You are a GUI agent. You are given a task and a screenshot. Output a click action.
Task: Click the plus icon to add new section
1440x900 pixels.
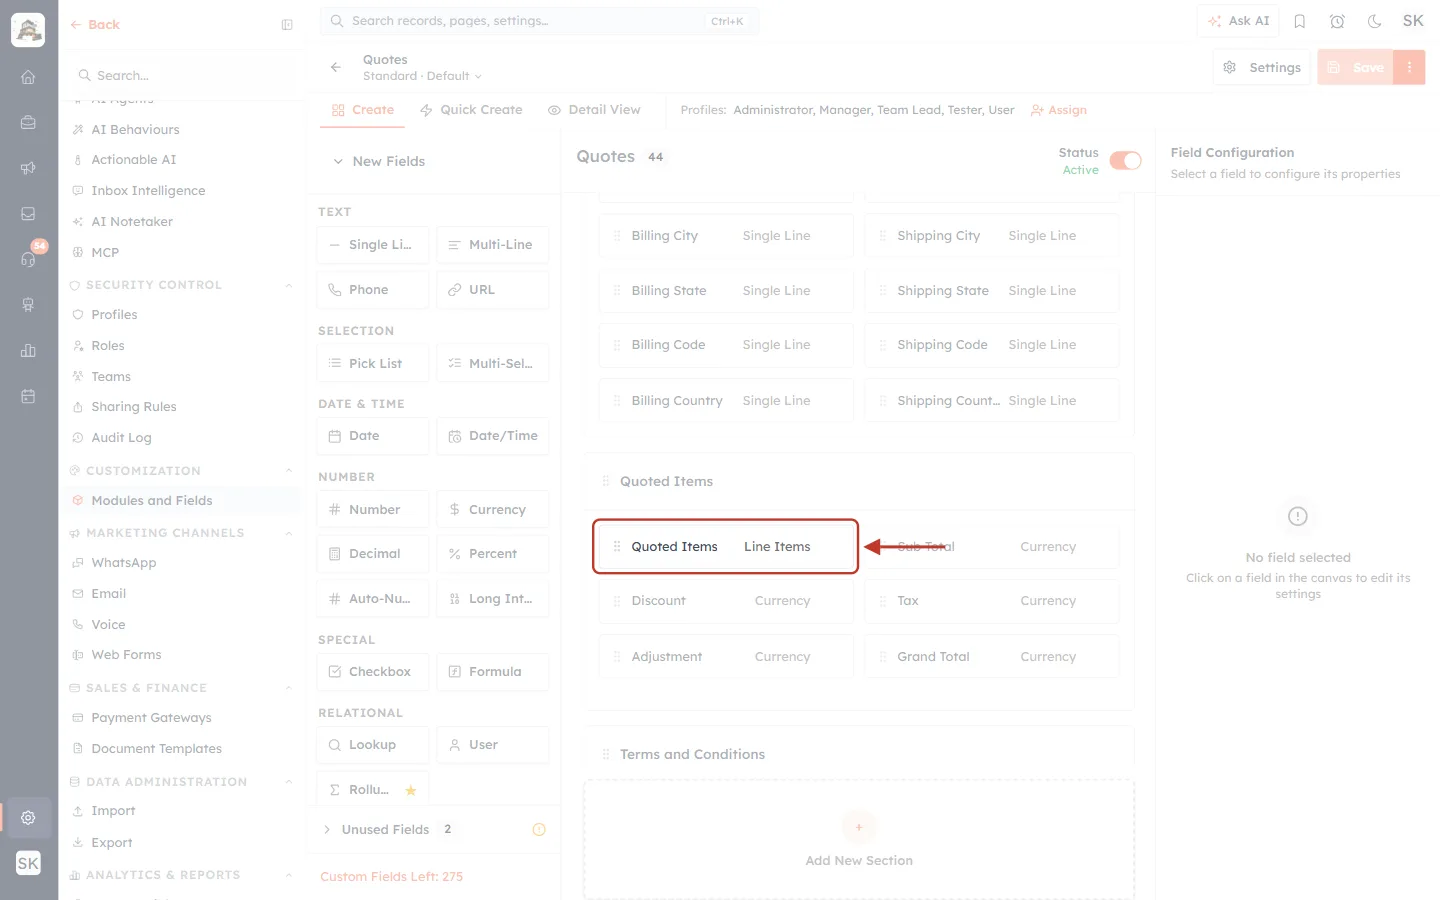[859, 827]
